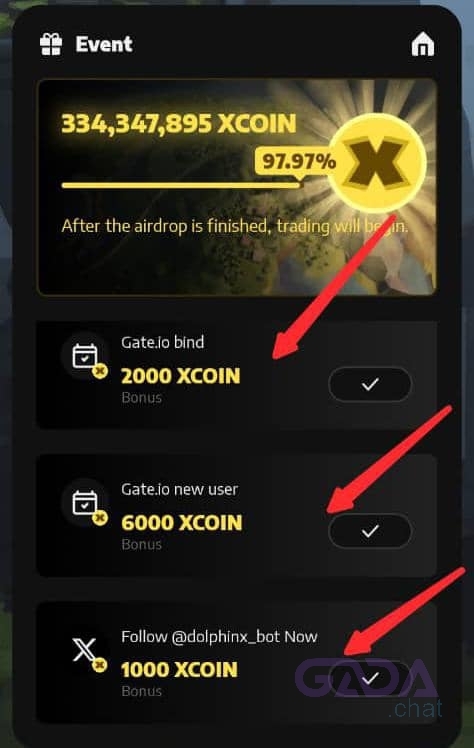The image size is (474, 748).
Task: Click the 2000 XCOIN bonus amount
Action: point(181,376)
